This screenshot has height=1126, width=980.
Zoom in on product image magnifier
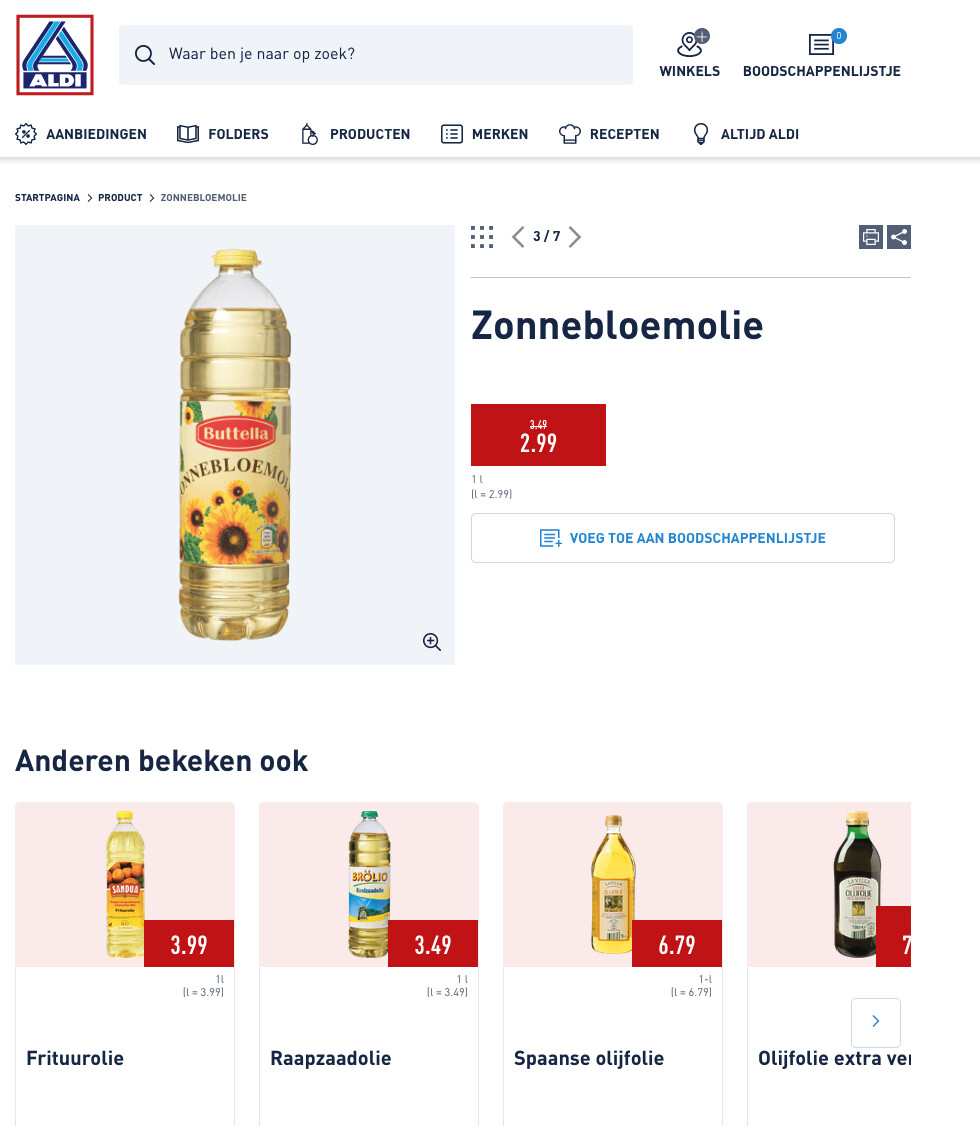431,642
